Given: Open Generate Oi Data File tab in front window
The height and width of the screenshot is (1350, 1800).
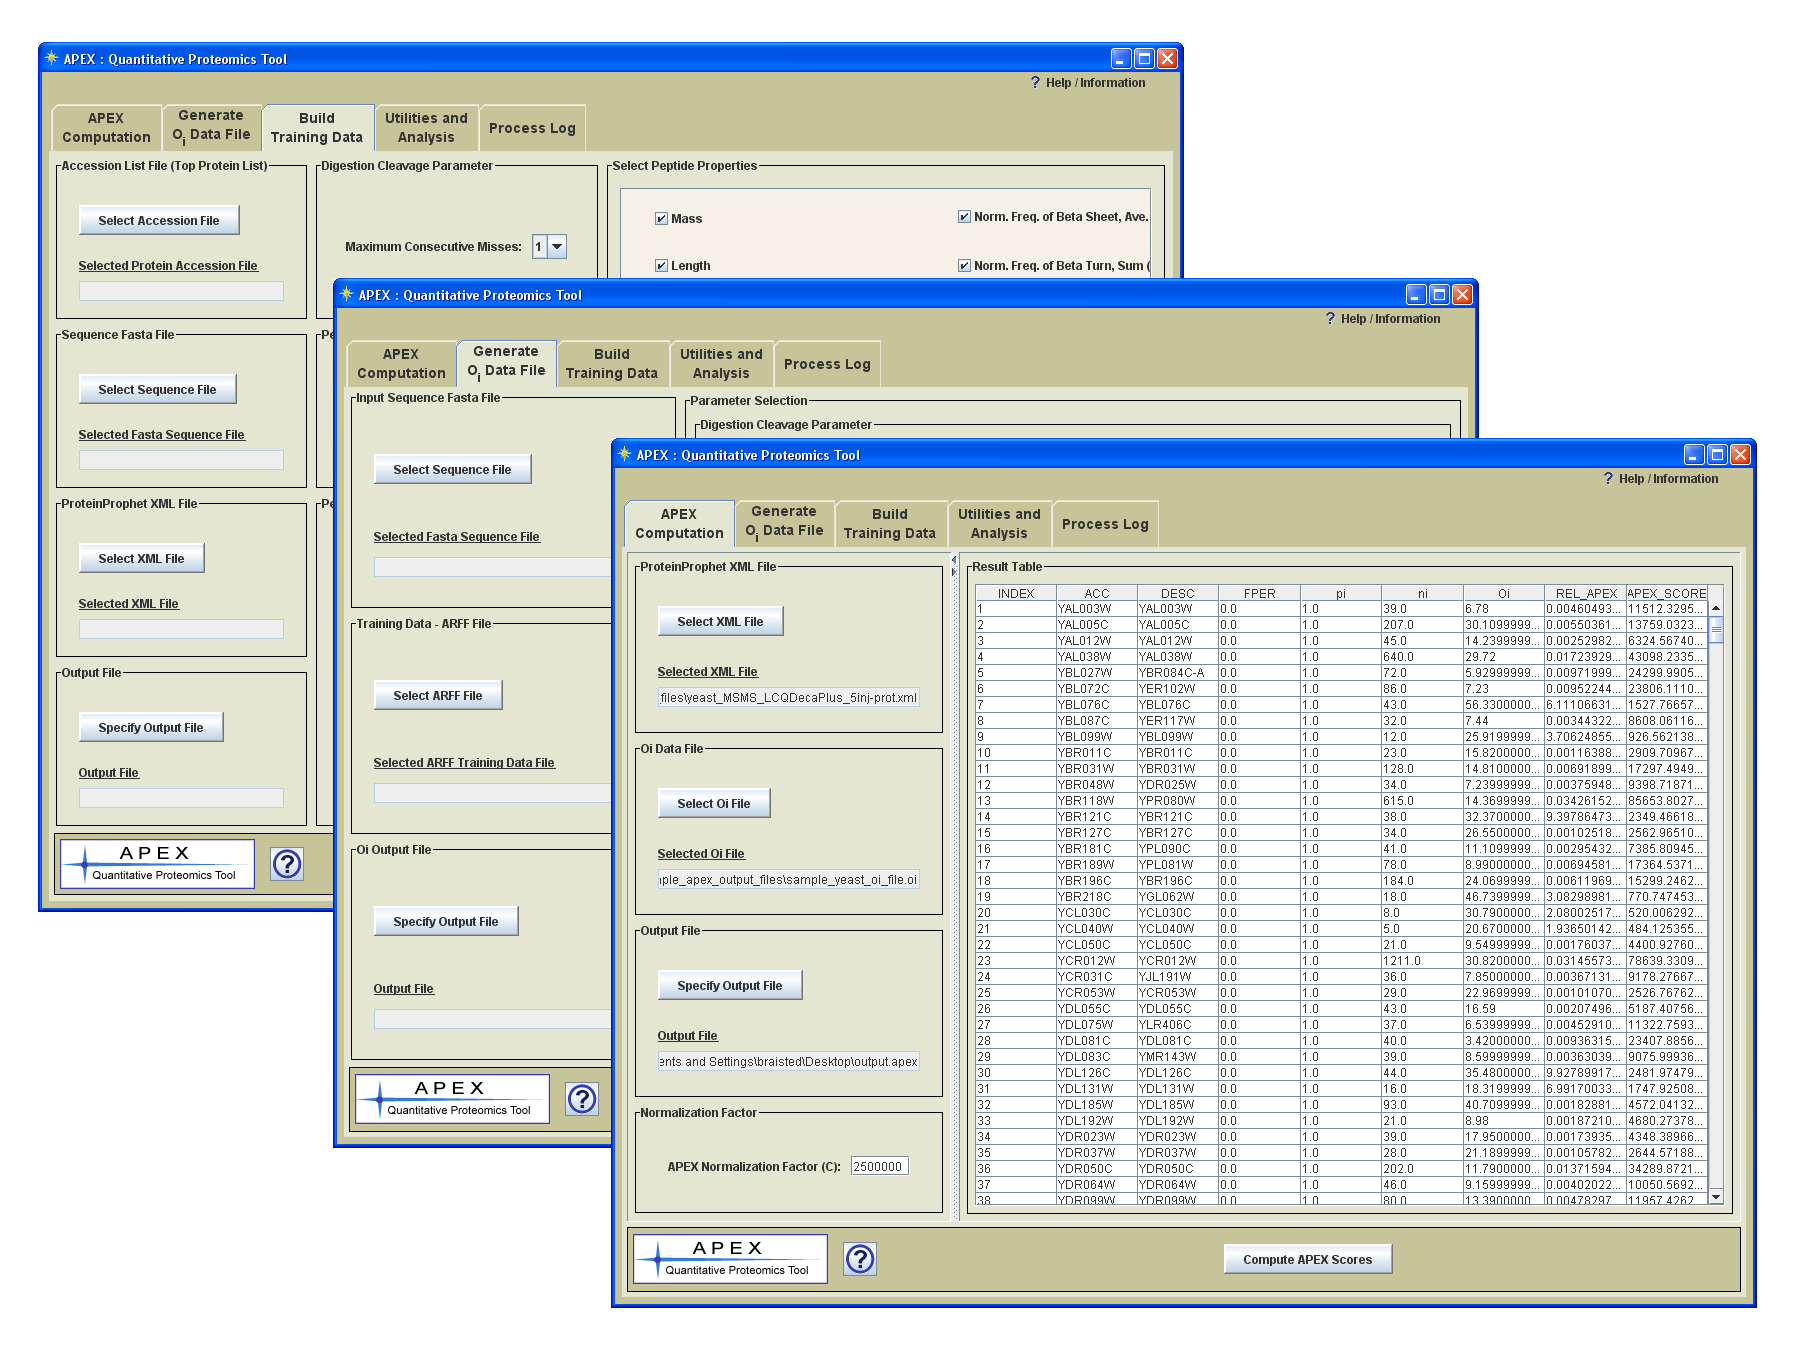Looking at the screenshot, I should click(785, 522).
